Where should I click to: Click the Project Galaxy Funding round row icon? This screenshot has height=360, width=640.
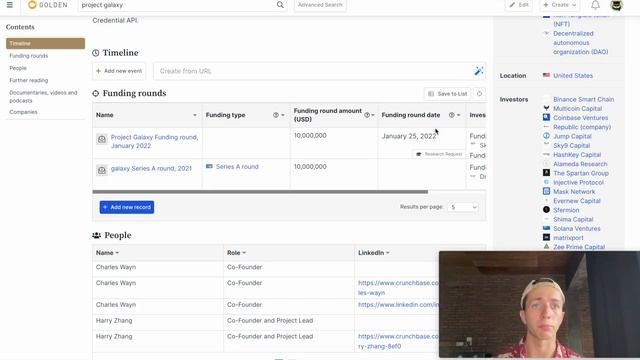pyautogui.click(x=102, y=139)
